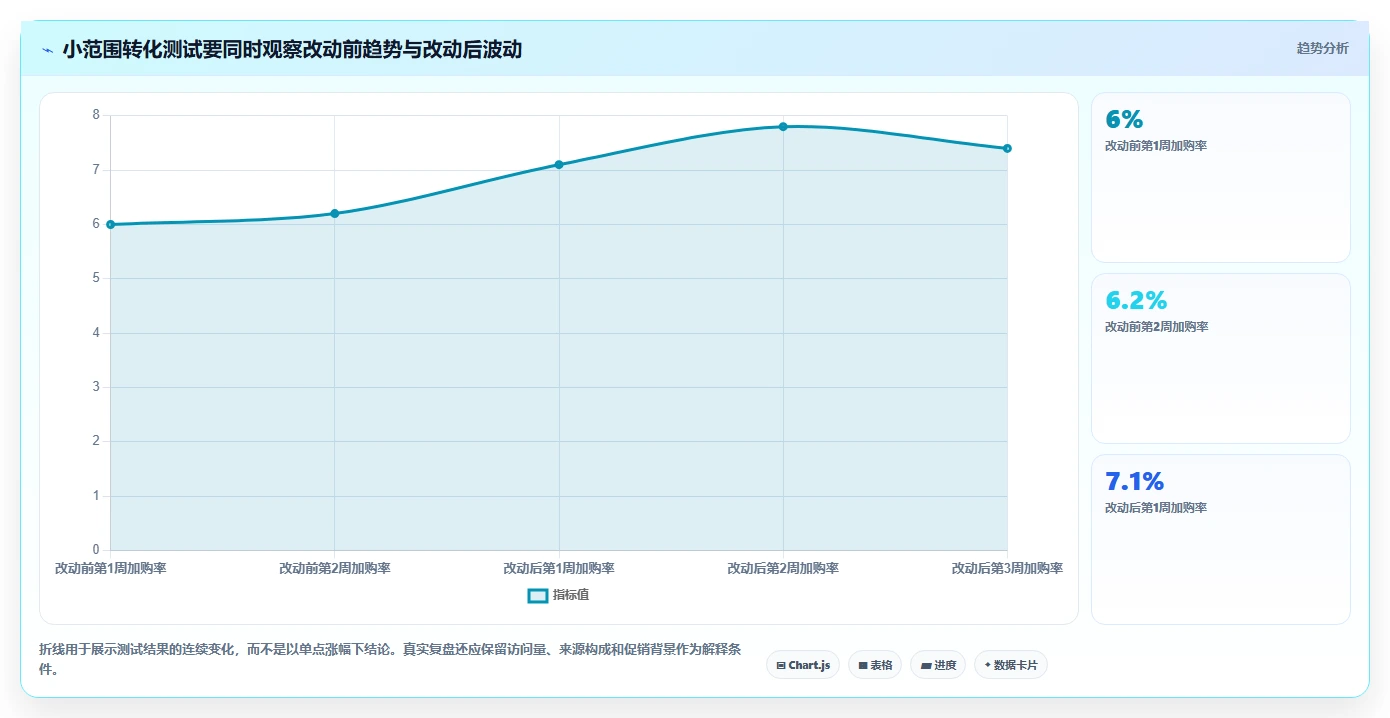Click the lightning icon beside the title

coord(47,50)
